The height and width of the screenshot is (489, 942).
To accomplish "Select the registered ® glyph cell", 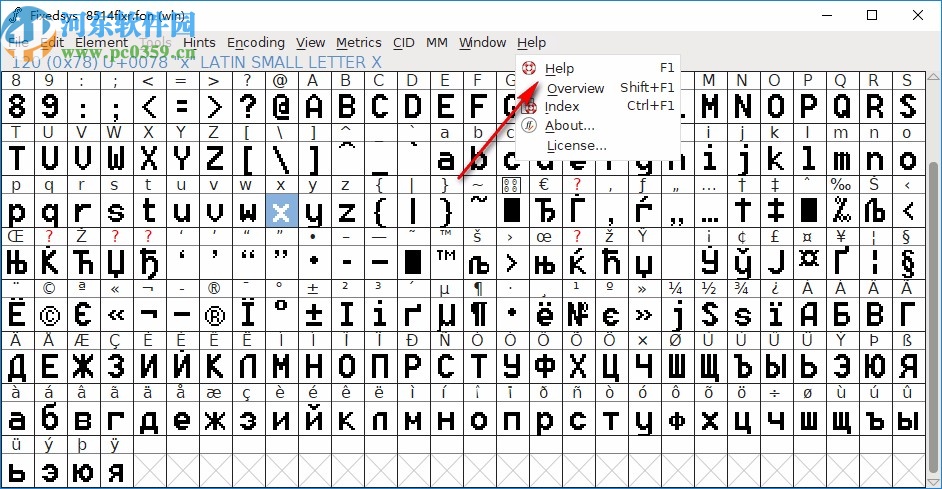I will (215, 315).
